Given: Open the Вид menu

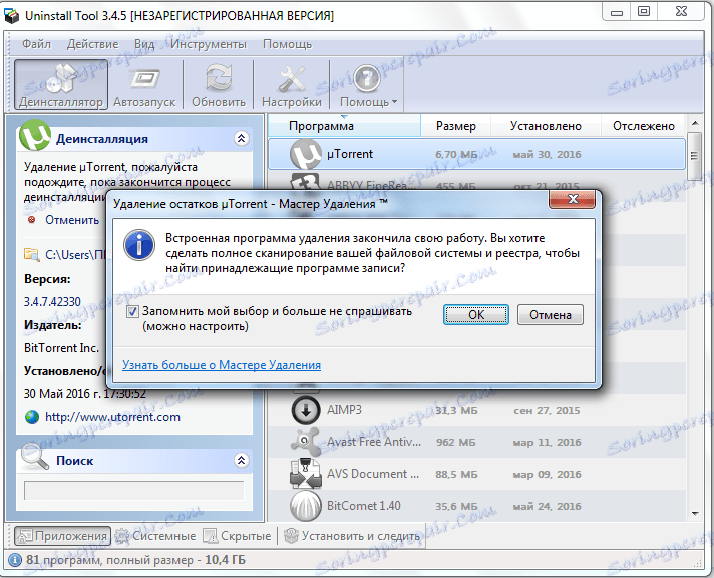Looking at the screenshot, I should click(144, 44).
